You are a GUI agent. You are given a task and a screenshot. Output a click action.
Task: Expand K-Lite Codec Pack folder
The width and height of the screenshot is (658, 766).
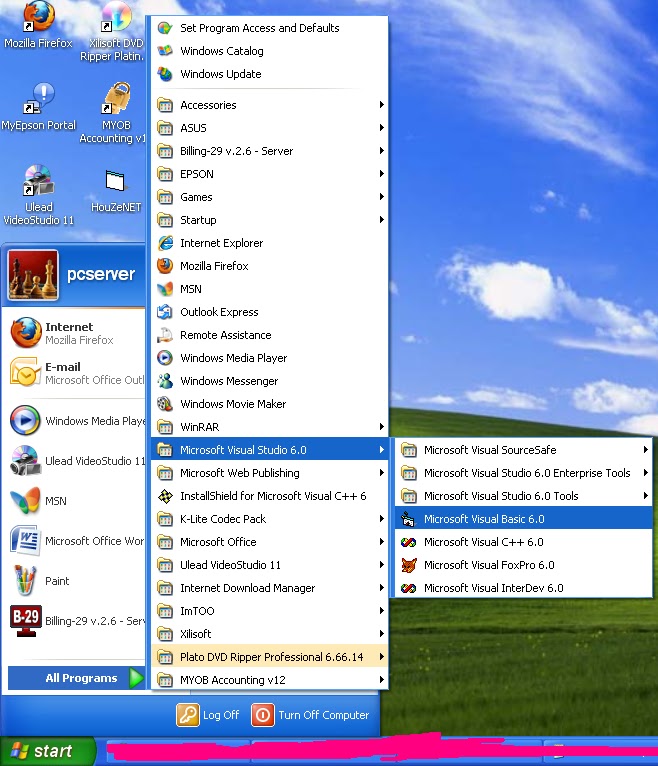[270, 519]
